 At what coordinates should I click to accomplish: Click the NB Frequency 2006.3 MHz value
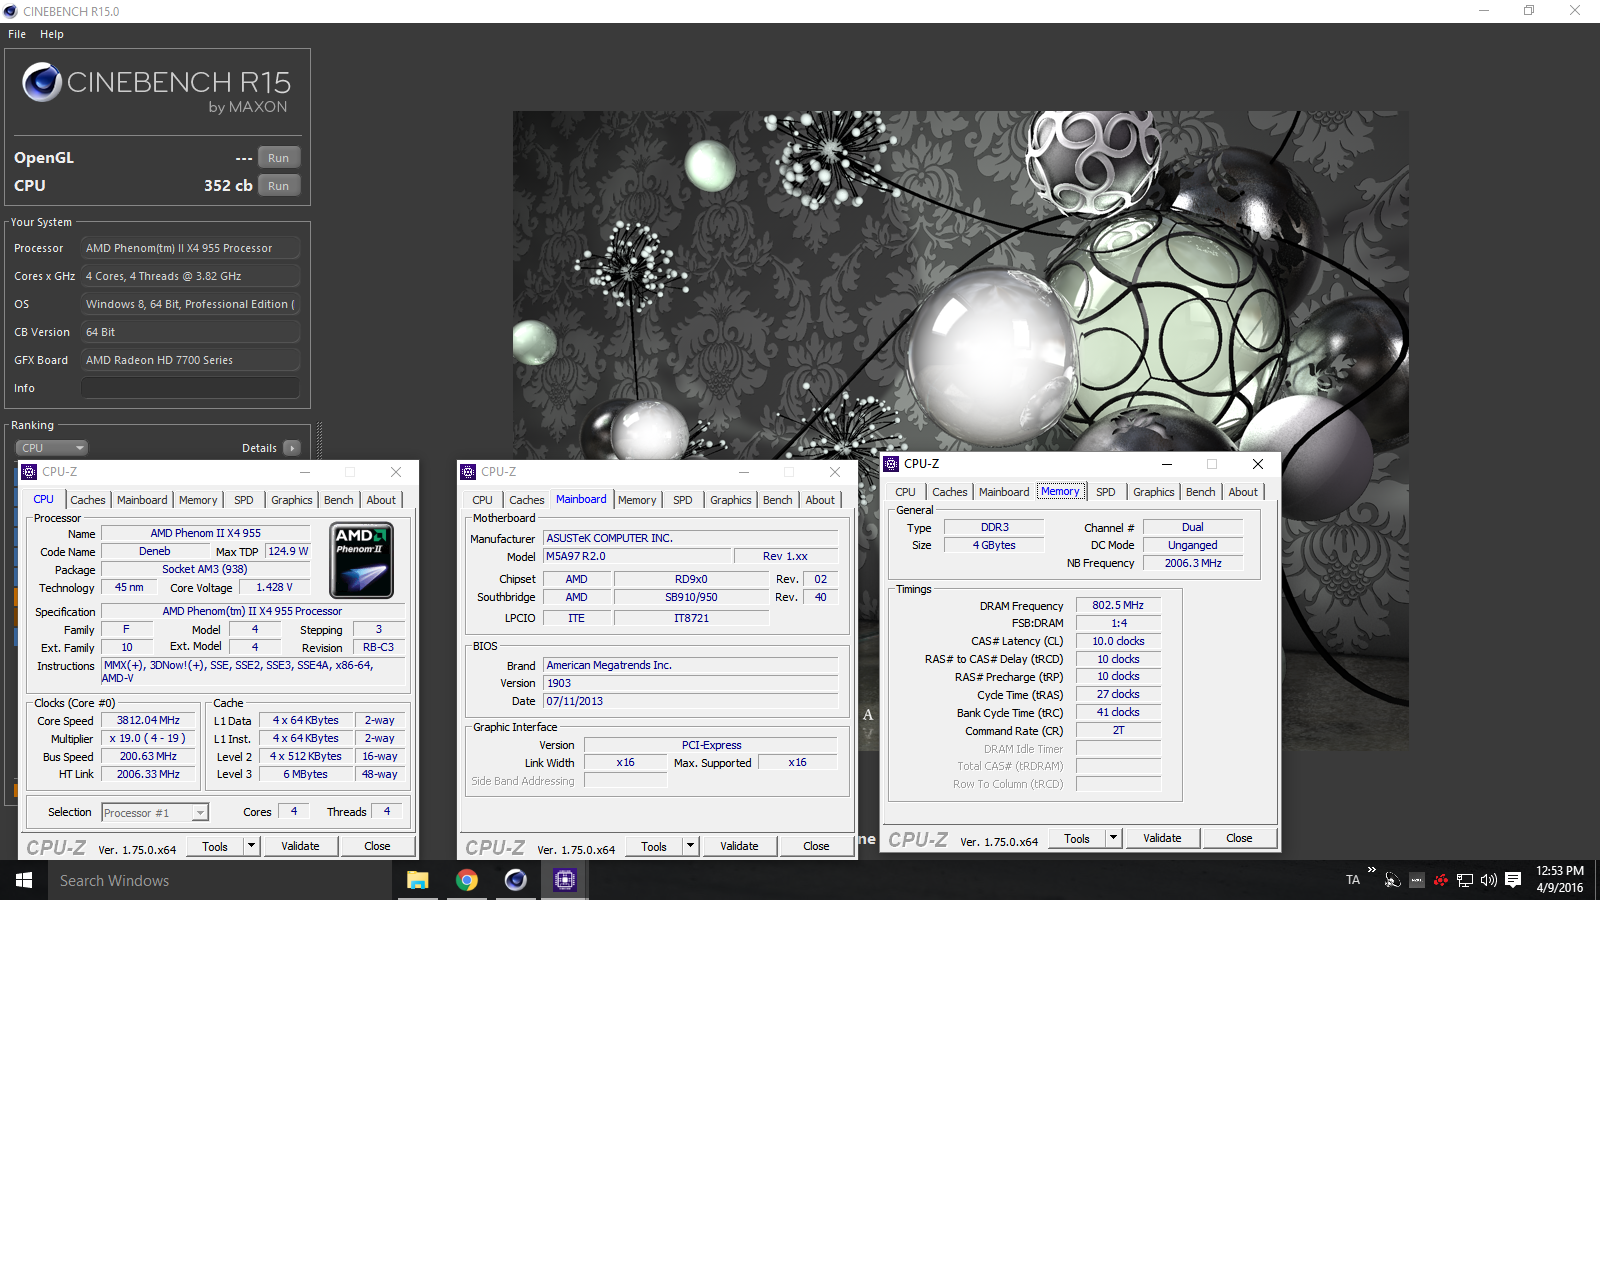(x=1193, y=563)
